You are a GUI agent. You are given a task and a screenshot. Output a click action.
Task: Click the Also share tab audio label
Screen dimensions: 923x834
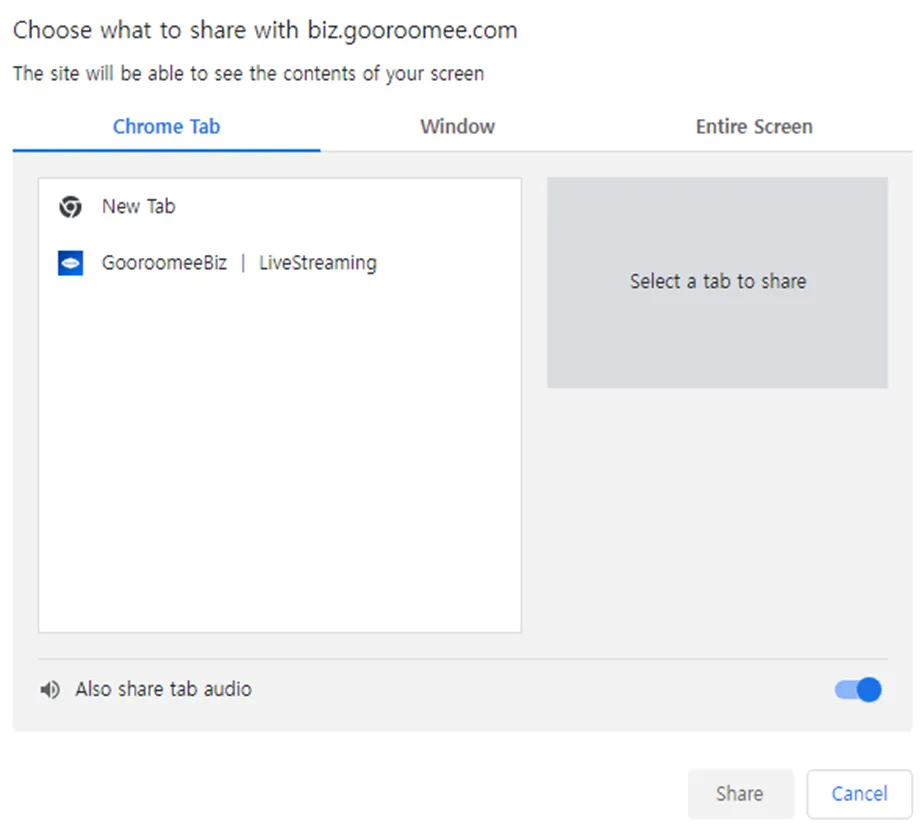coord(164,689)
